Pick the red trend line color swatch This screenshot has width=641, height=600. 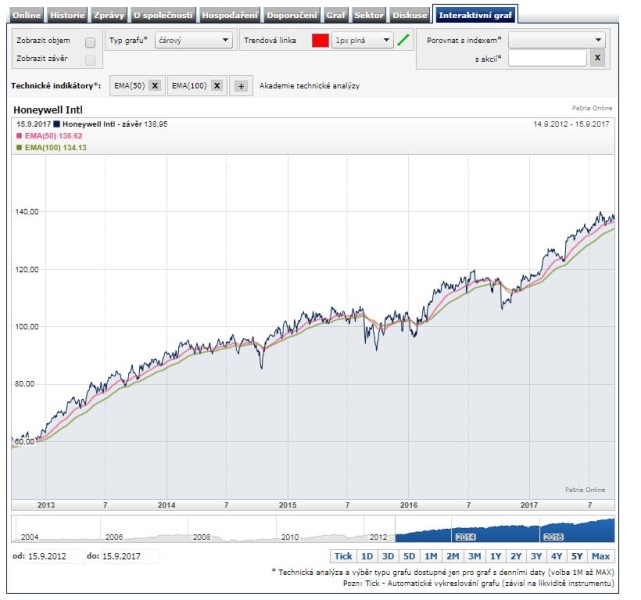tap(320, 41)
